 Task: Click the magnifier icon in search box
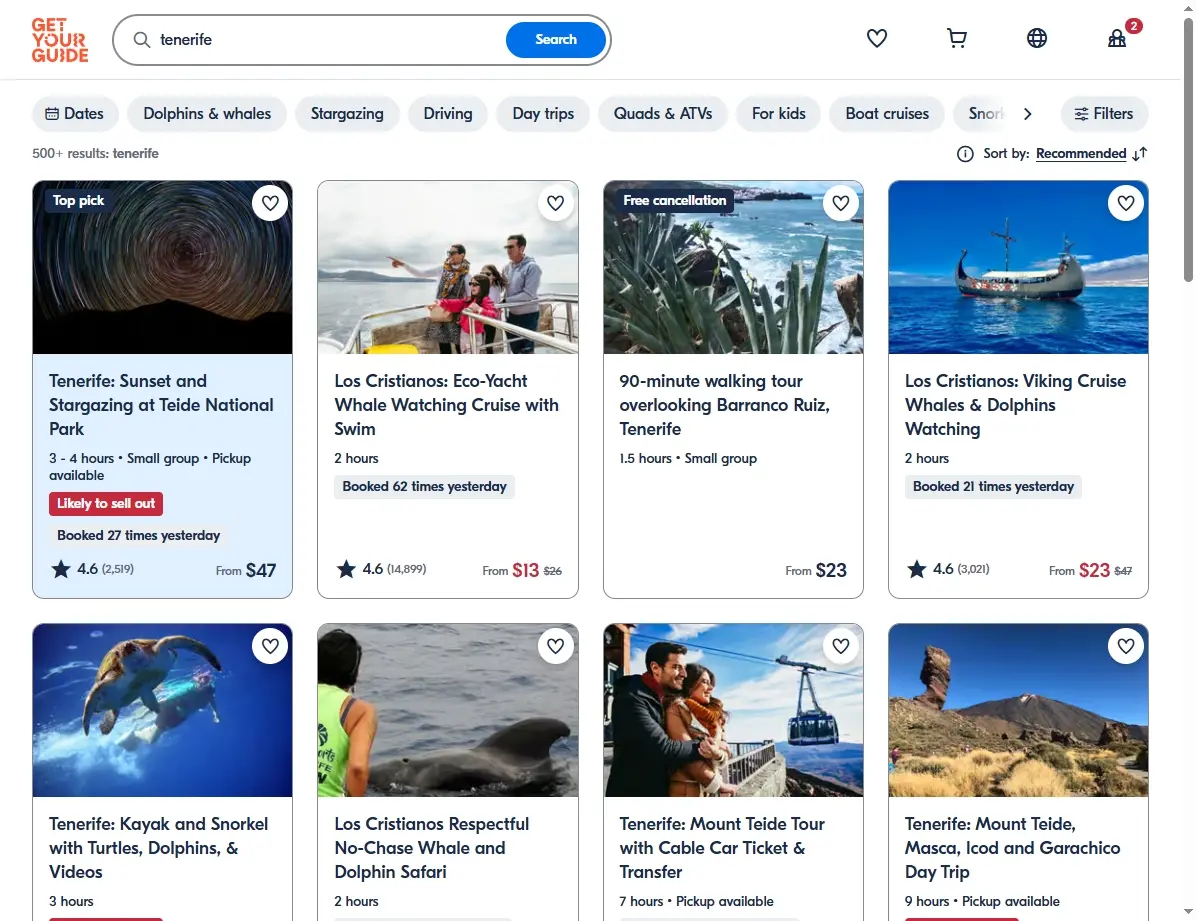pyautogui.click(x=142, y=40)
